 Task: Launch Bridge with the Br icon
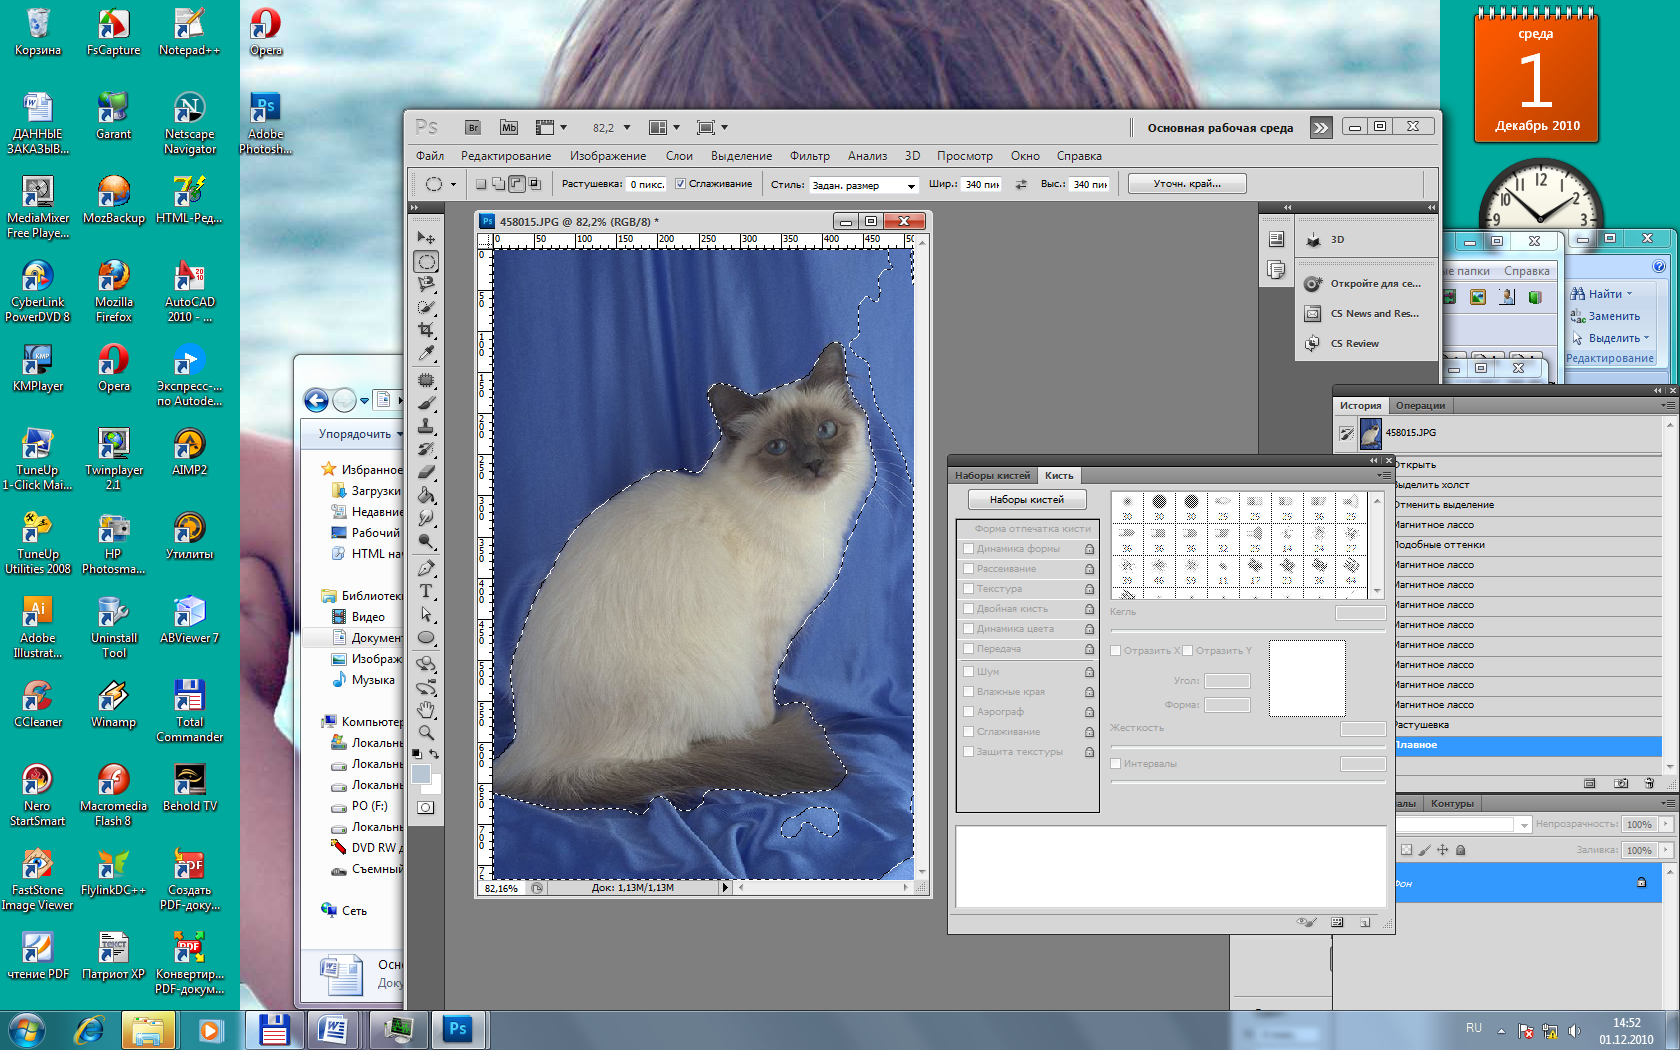click(473, 128)
